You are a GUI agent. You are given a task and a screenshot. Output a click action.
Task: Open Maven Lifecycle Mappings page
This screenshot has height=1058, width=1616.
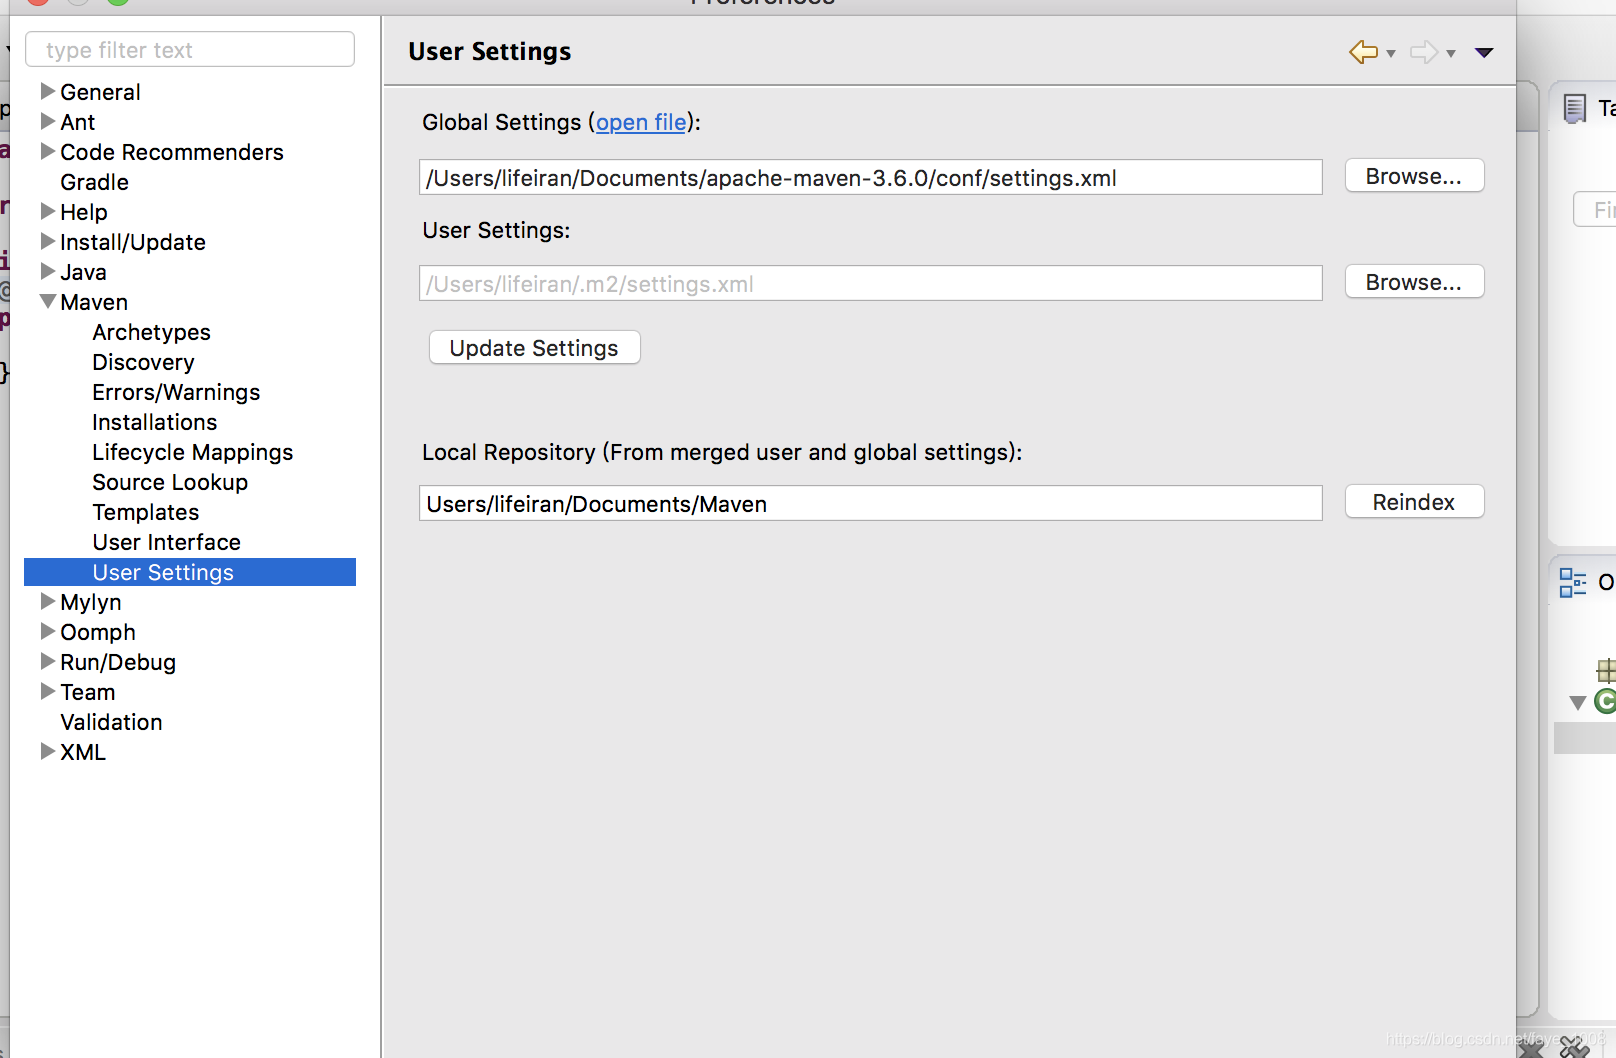[192, 452]
